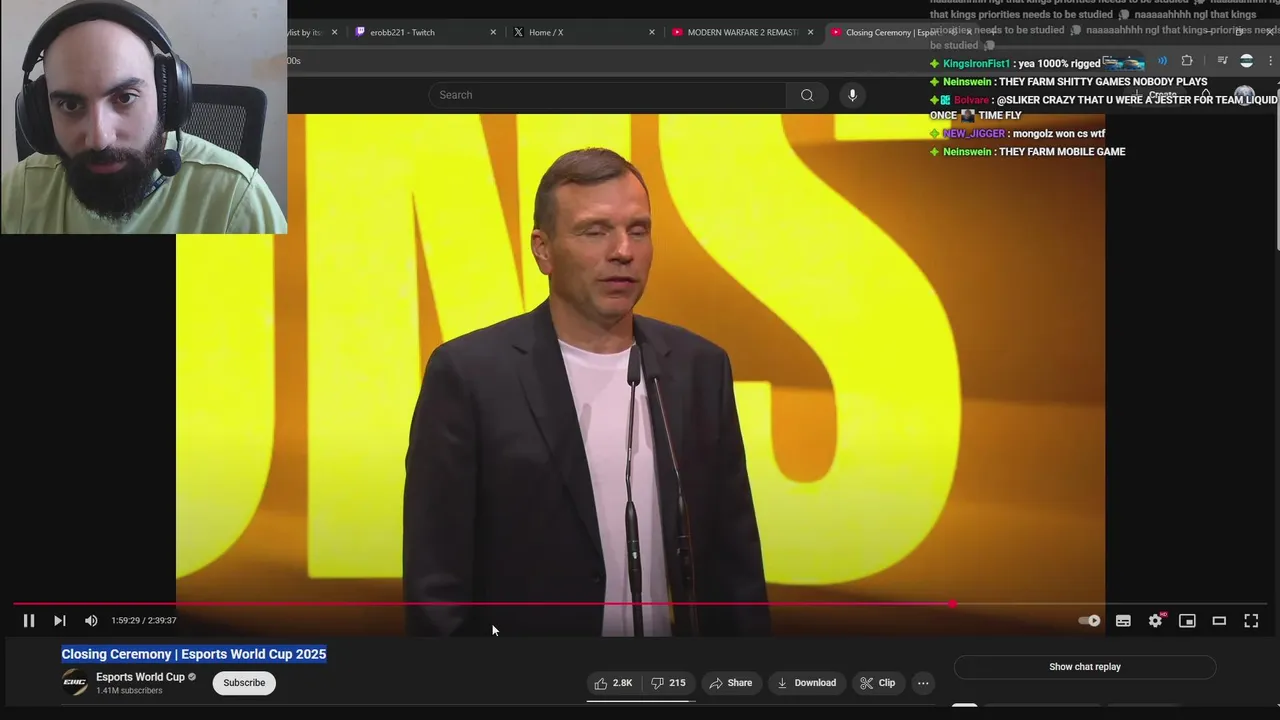Click Show chat replay button
The width and height of the screenshot is (1280, 720).
(1085, 667)
